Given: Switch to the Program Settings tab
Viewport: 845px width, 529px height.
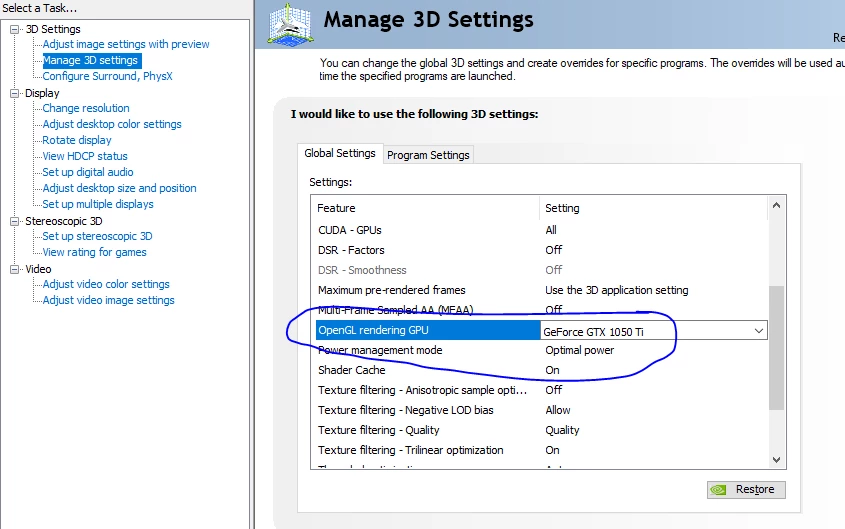Looking at the screenshot, I should pyautogui.click(x=428, y=155).
